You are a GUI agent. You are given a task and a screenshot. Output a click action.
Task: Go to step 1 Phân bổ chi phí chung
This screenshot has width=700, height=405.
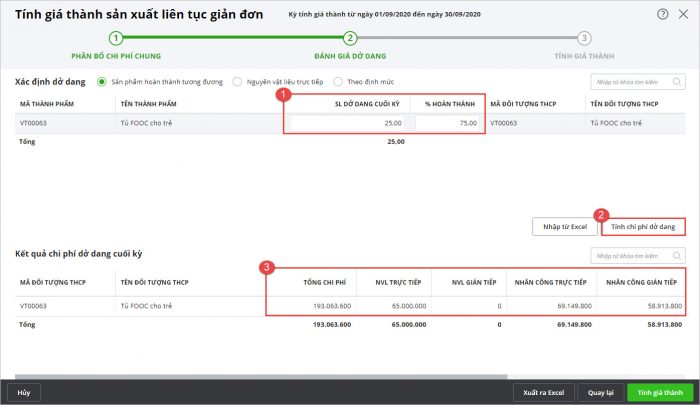click(116, 38)
